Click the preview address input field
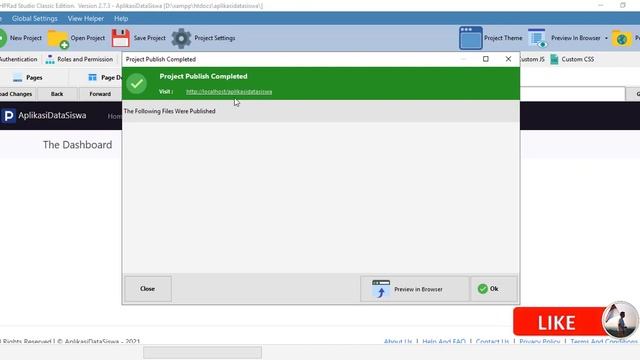 pos(572,94)
